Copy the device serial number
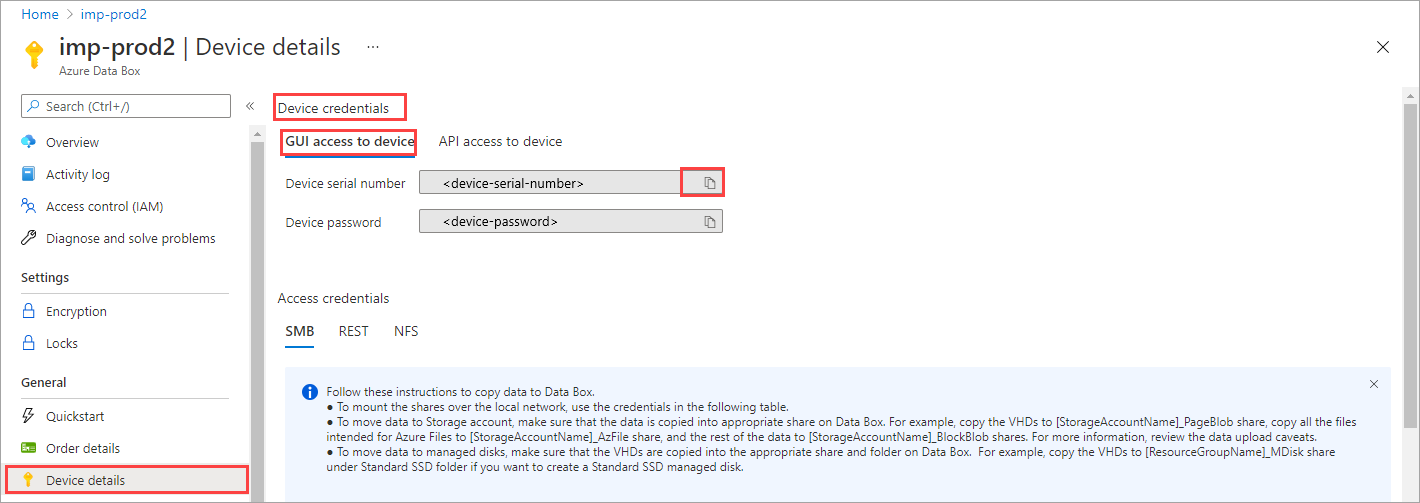This screenshot has height=503, width=1420. 709,183
